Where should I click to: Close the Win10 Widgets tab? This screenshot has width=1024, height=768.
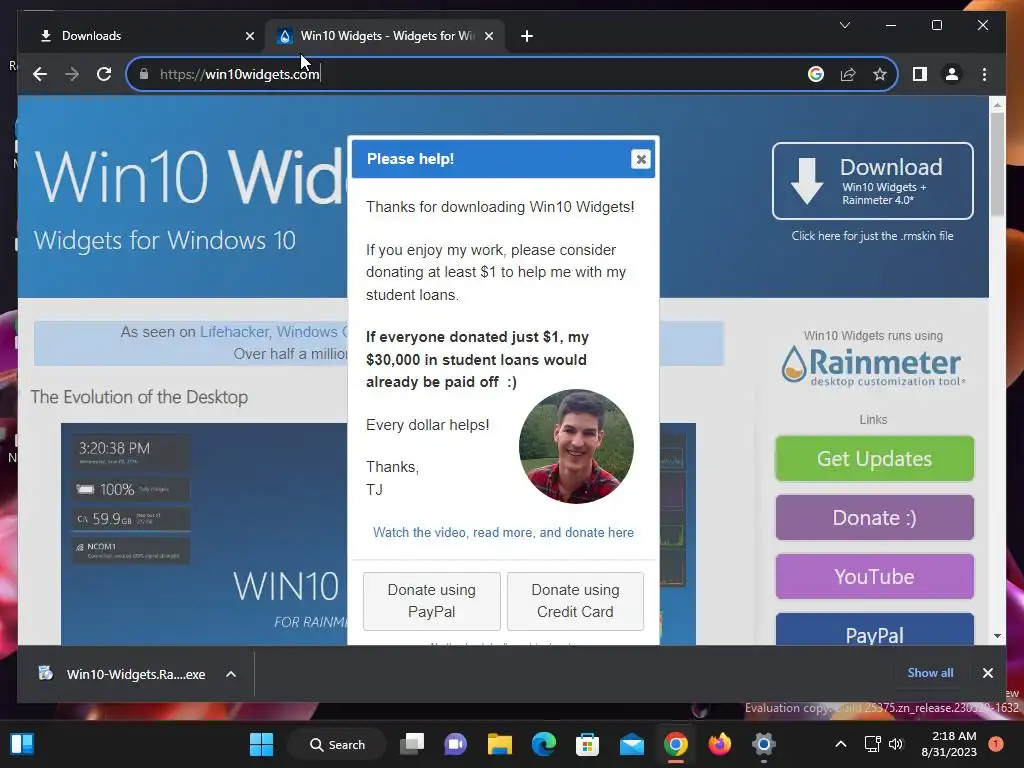(488, 36)
